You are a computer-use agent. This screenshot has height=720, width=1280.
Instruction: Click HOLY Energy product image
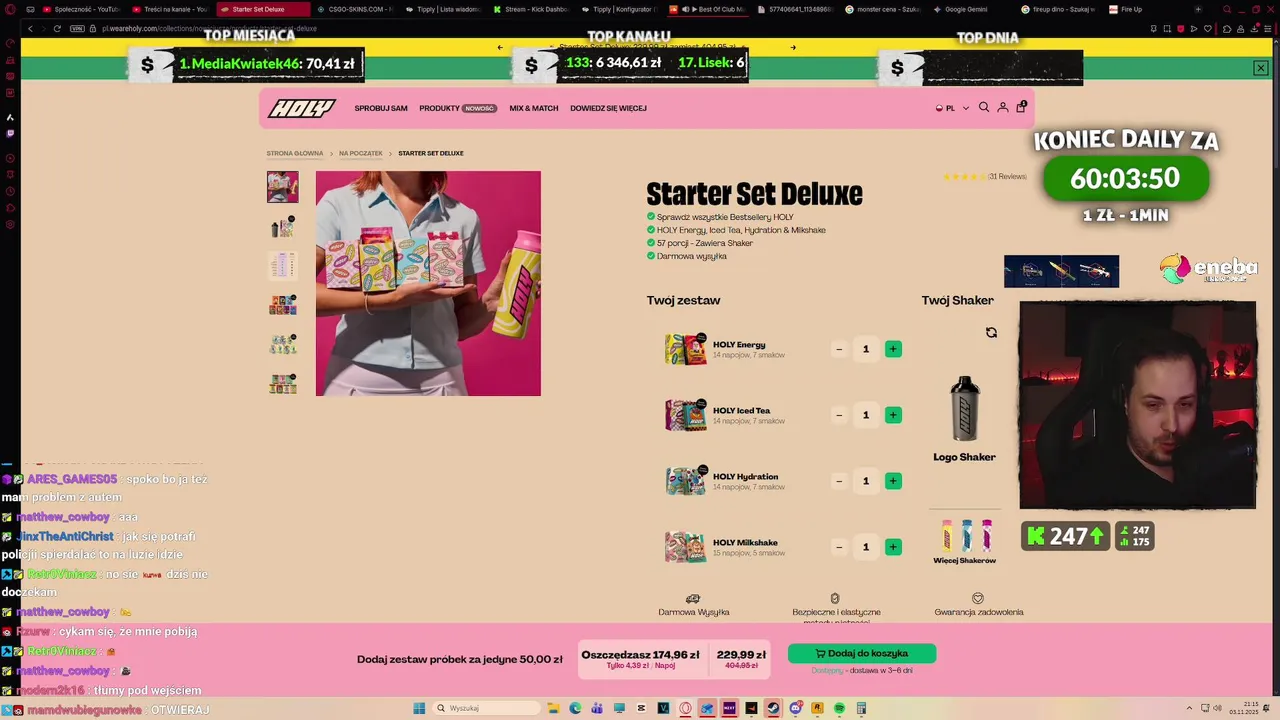(686, 349)
